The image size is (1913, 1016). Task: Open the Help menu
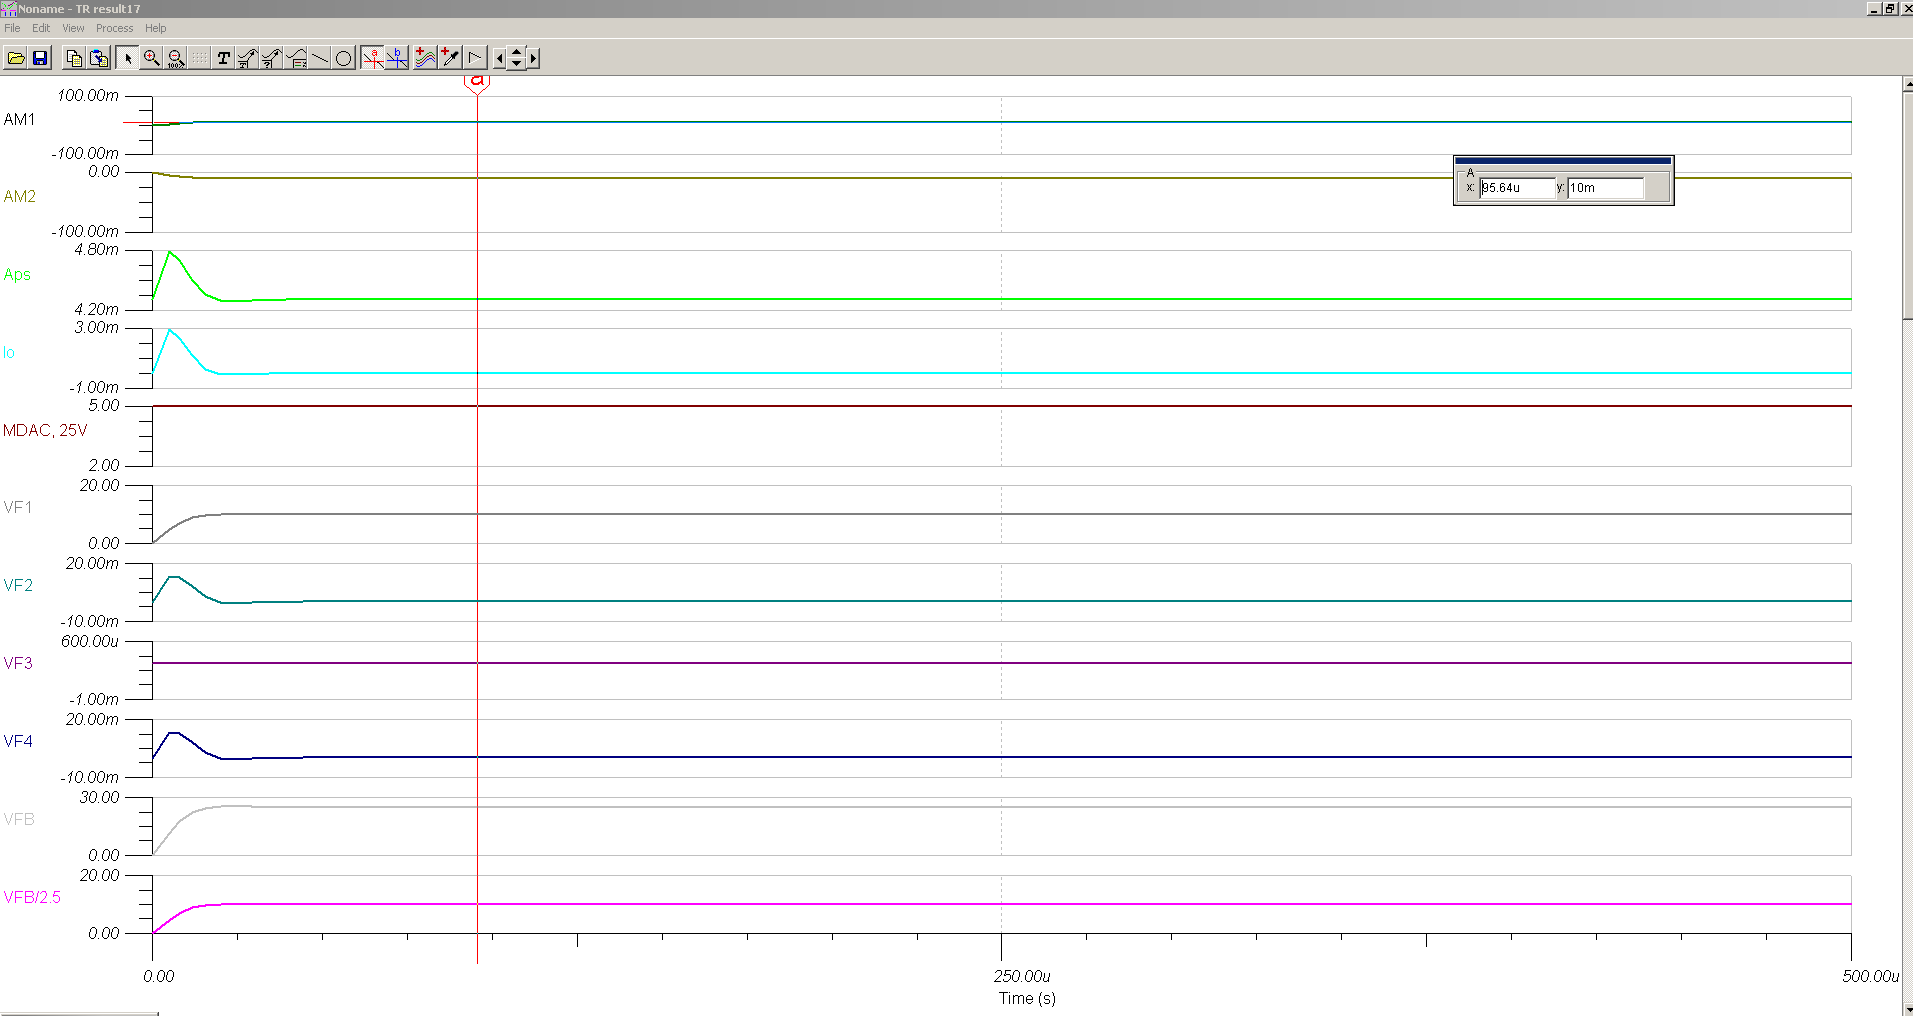pyautogui.click(x=155, y=28)
